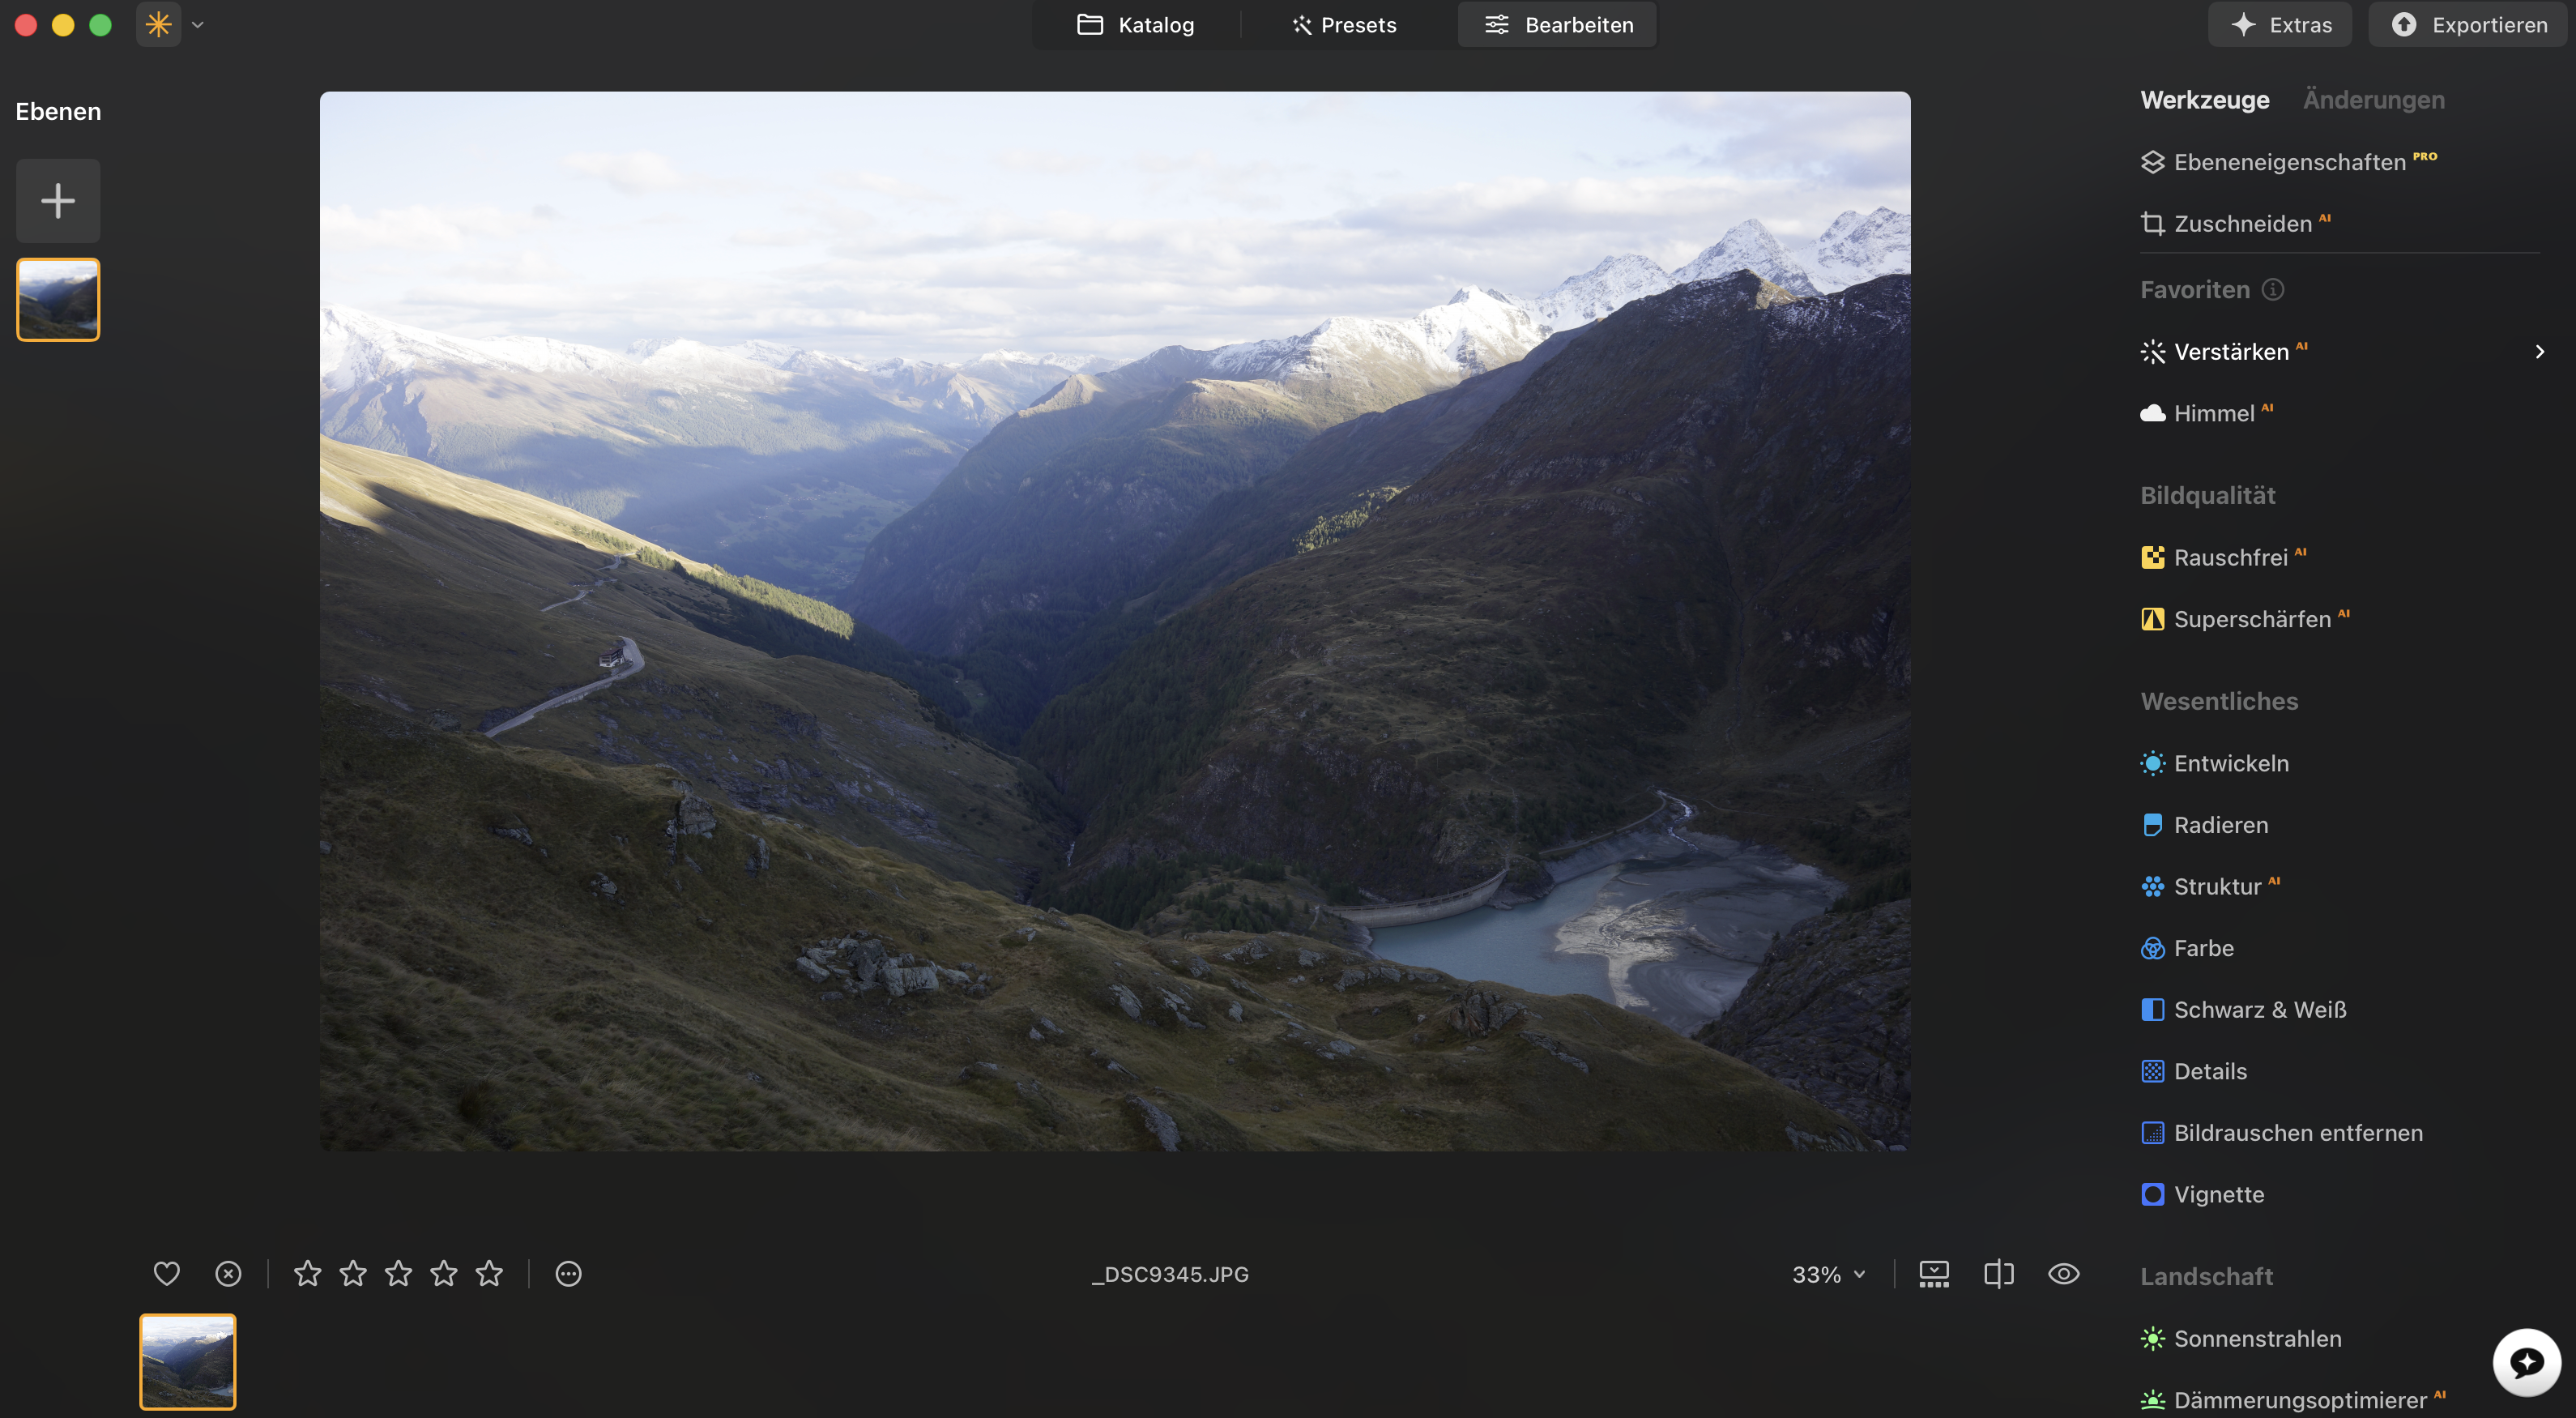Click the Exportieren button
Image resolution: width=2576 pixels, height=1418 pixels.
pos(2470,25)
